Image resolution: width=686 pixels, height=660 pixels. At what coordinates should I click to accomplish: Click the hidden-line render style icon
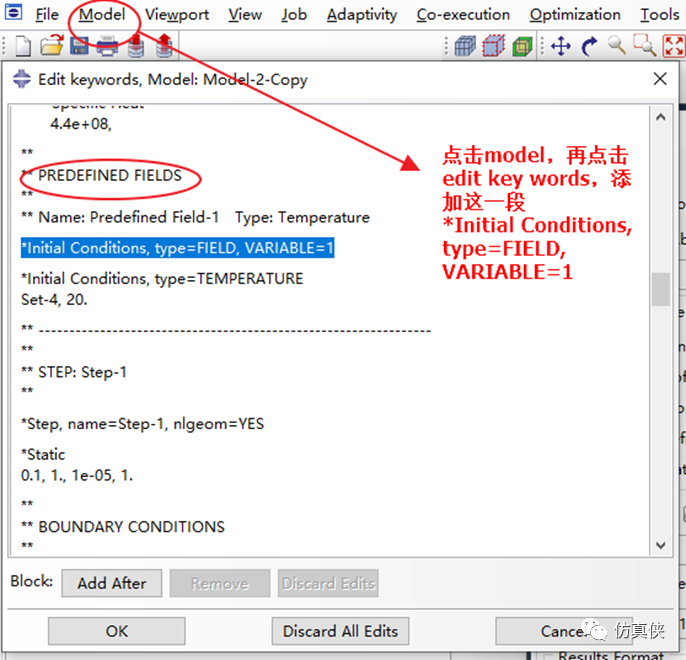494,46
